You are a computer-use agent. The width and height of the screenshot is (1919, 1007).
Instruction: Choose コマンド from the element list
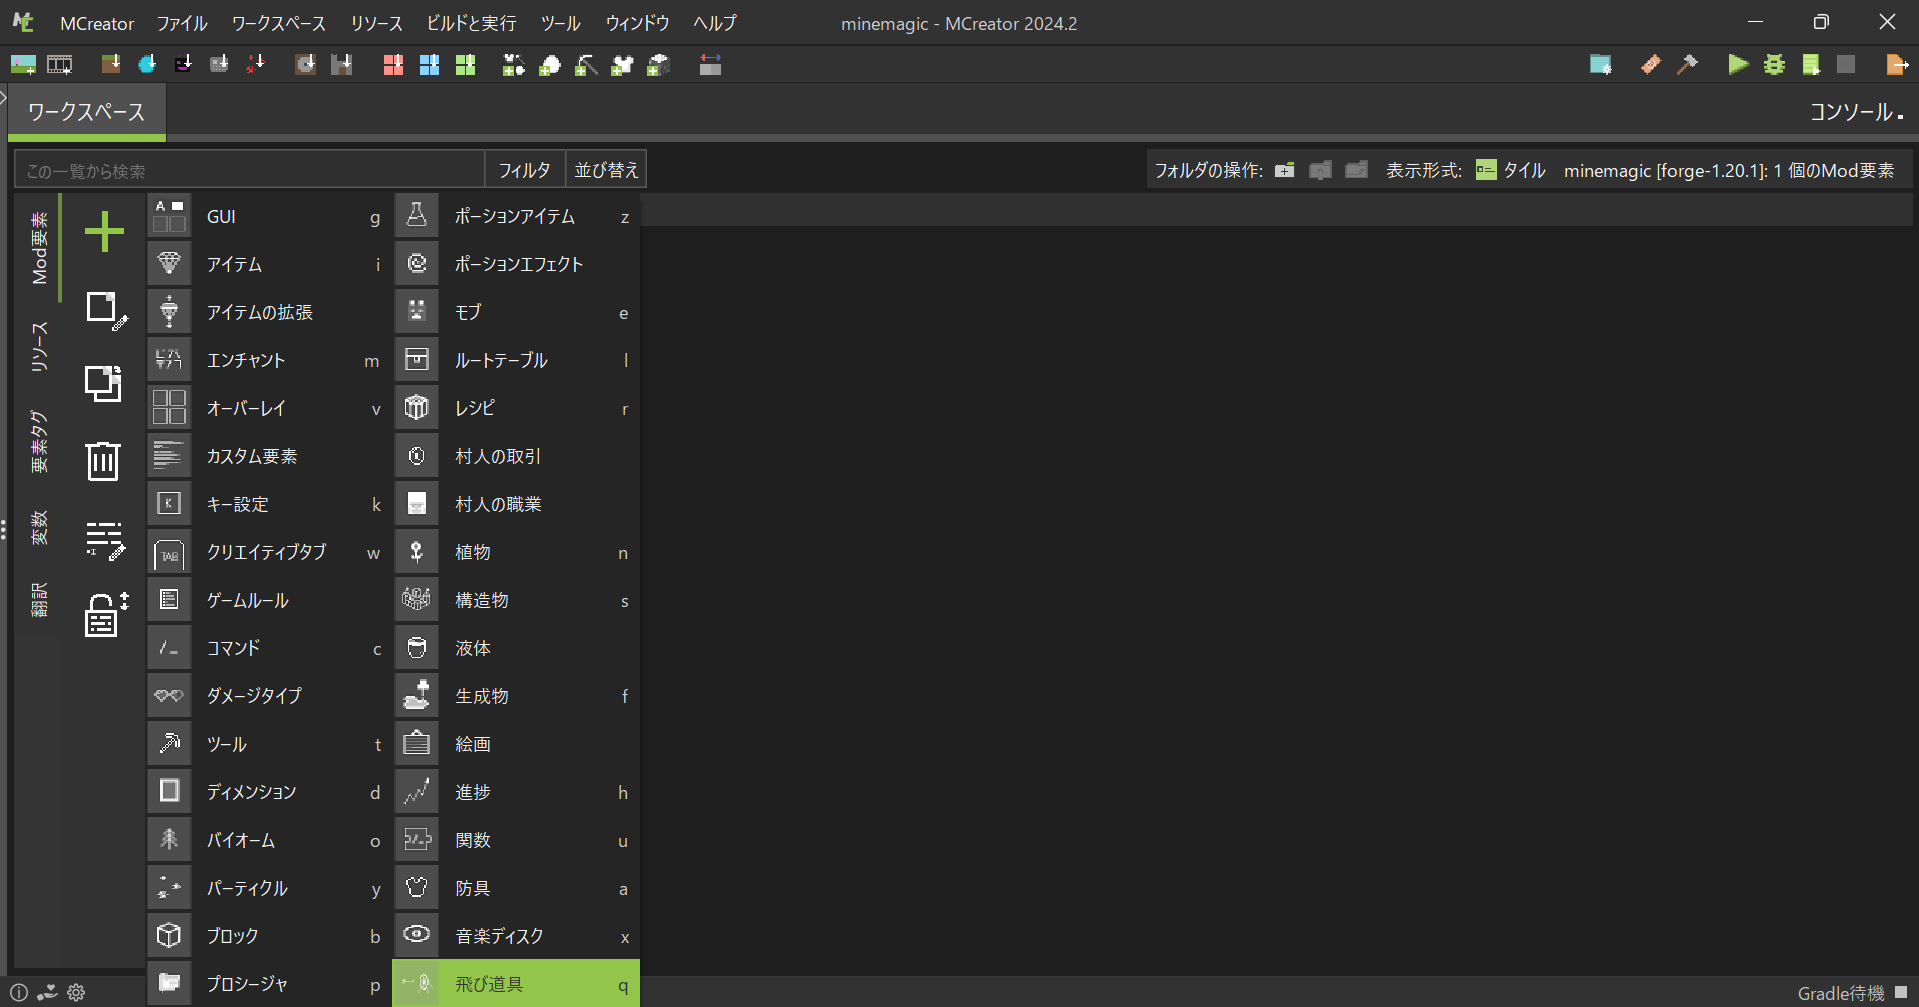(268, 648)
